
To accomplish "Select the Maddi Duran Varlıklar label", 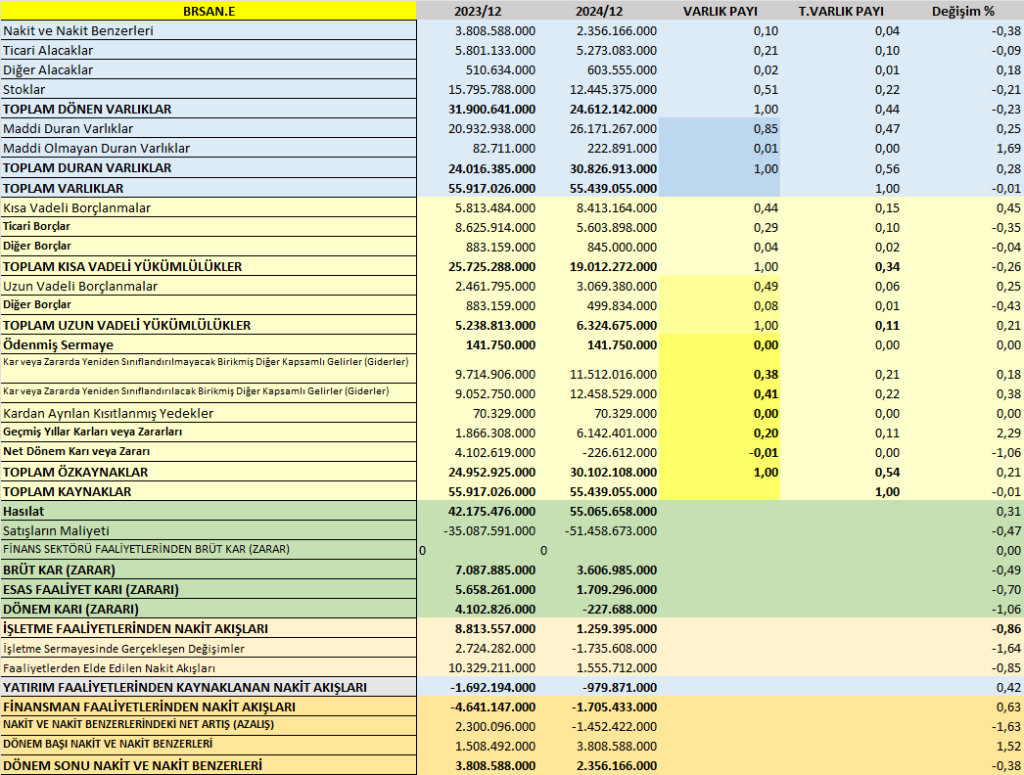I will tap(208, 129).
